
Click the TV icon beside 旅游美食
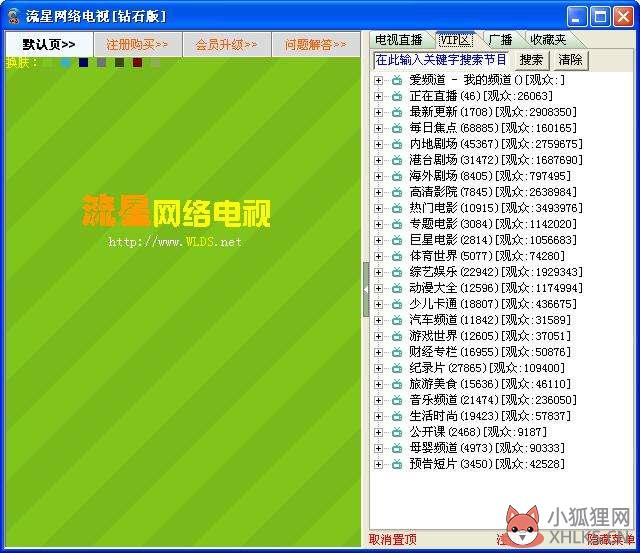397,384
